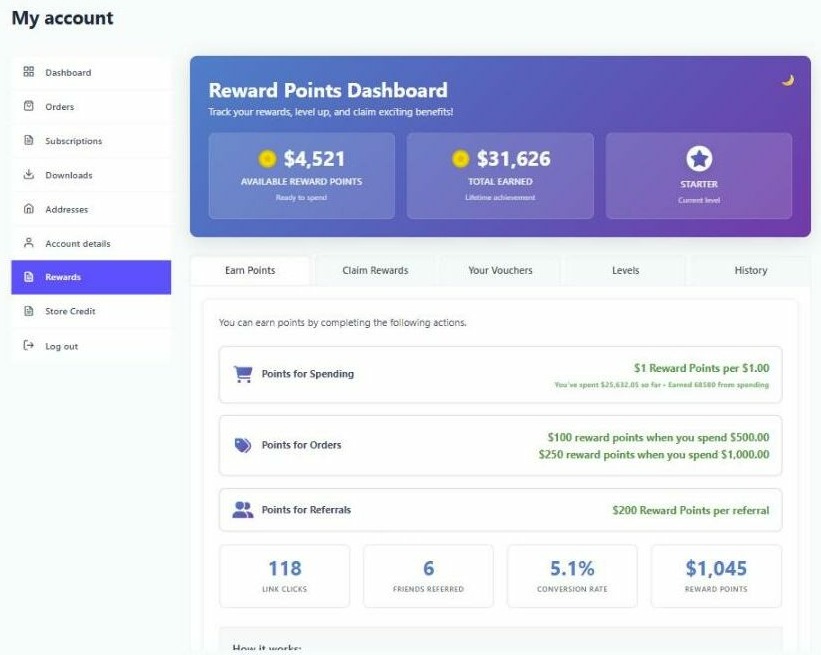Click the gold coin beside $31,626
The height and width of the screenshot is (655, 821).
460,159
